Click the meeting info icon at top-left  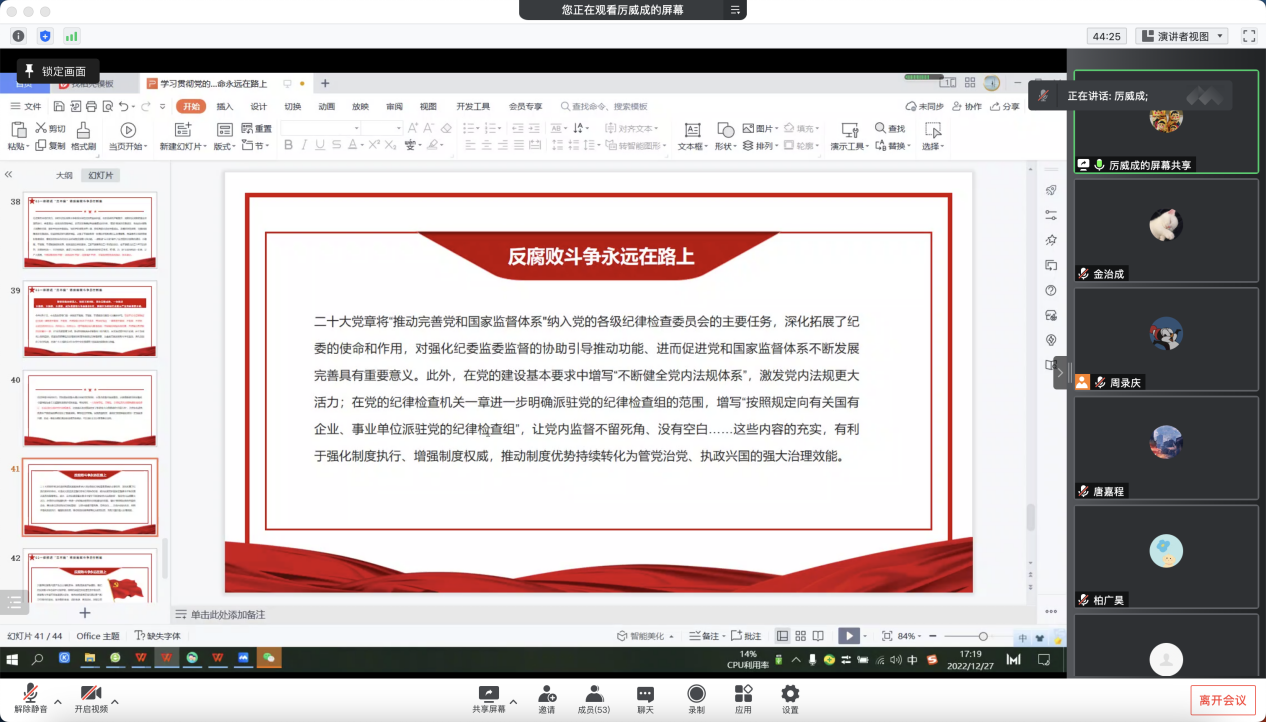click(18, 36)
